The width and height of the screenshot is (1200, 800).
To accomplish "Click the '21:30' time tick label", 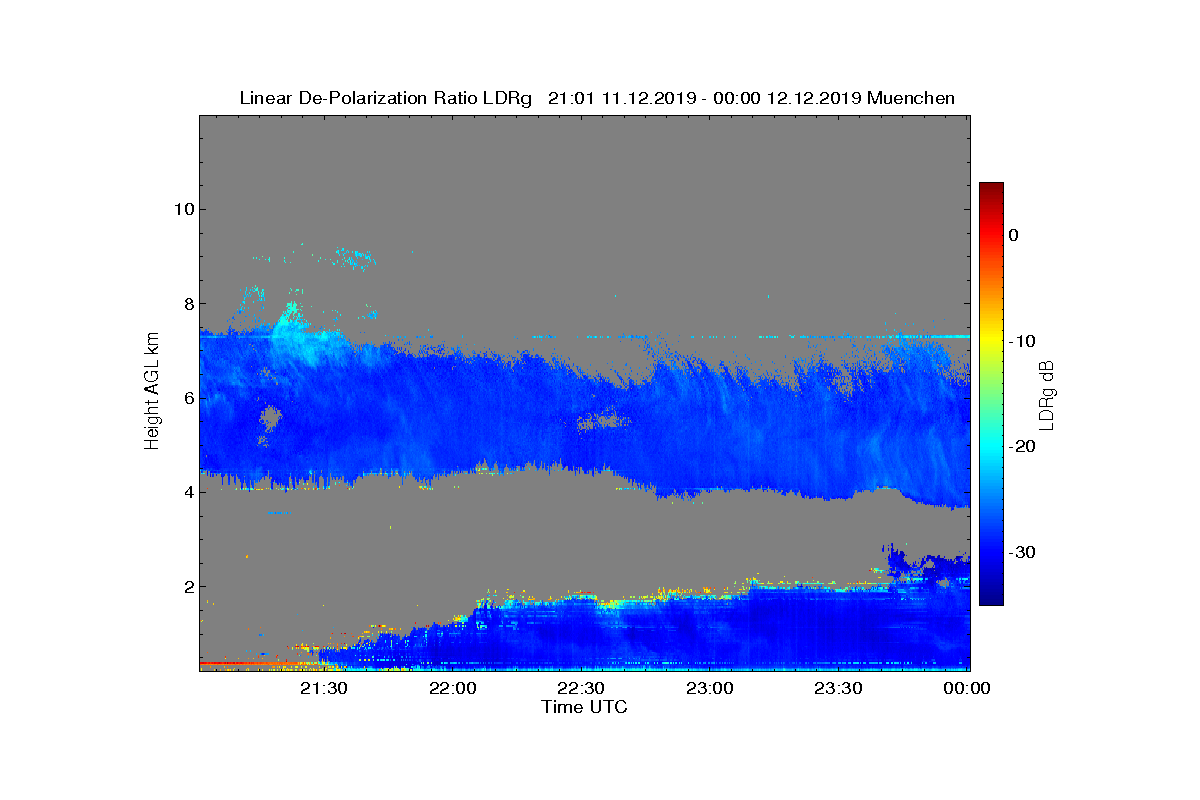I will (x=324, y=689).
